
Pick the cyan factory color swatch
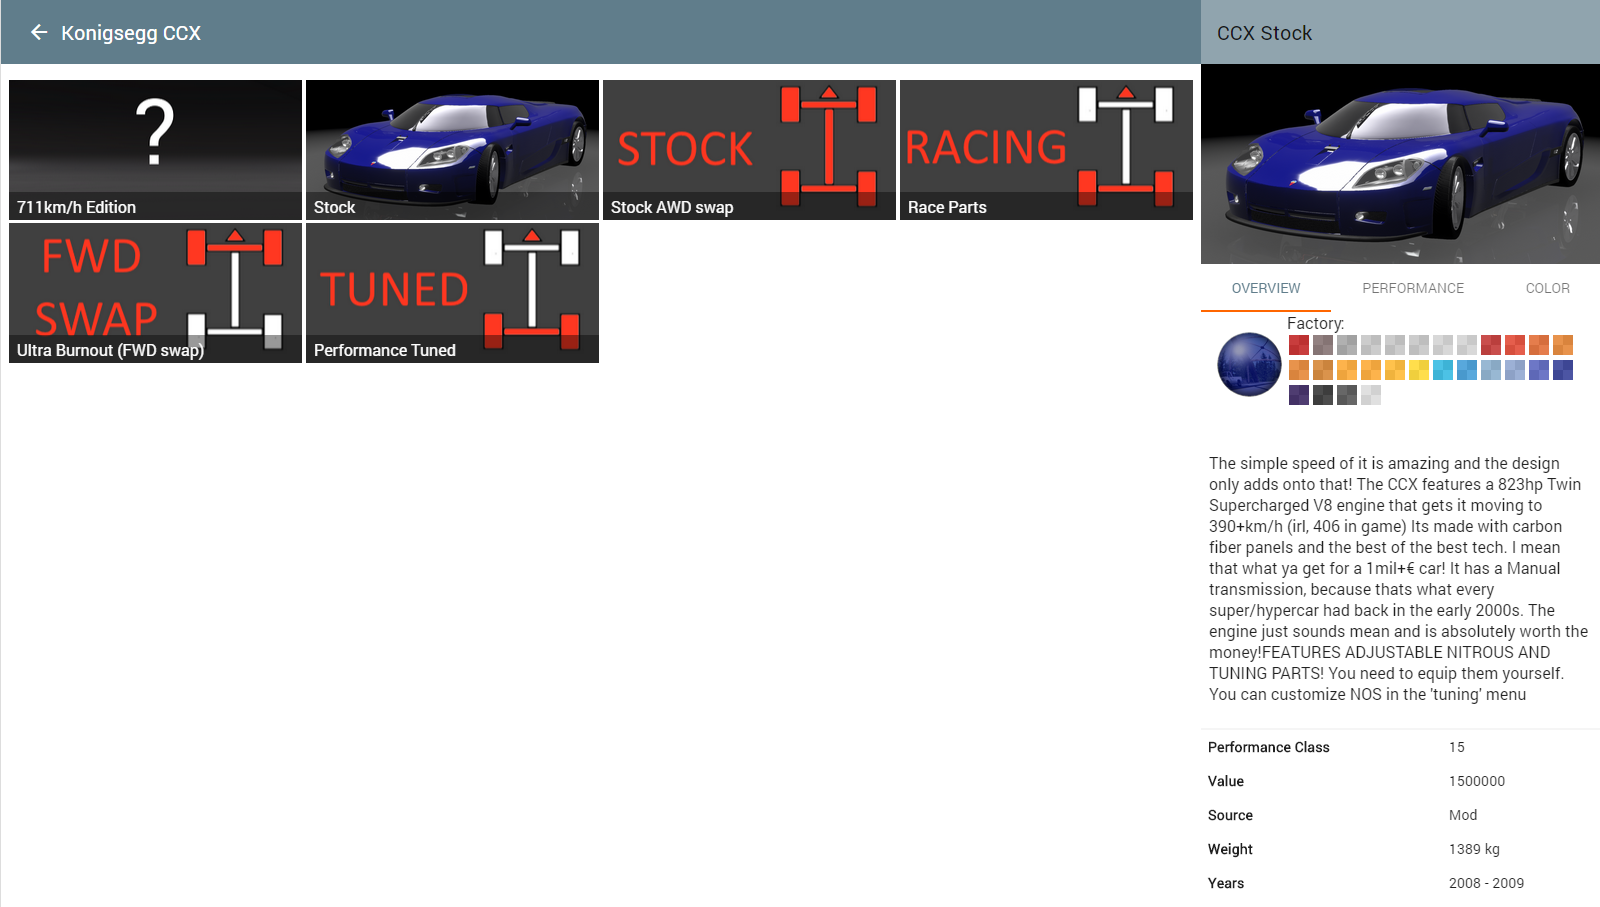(1443, 370)
